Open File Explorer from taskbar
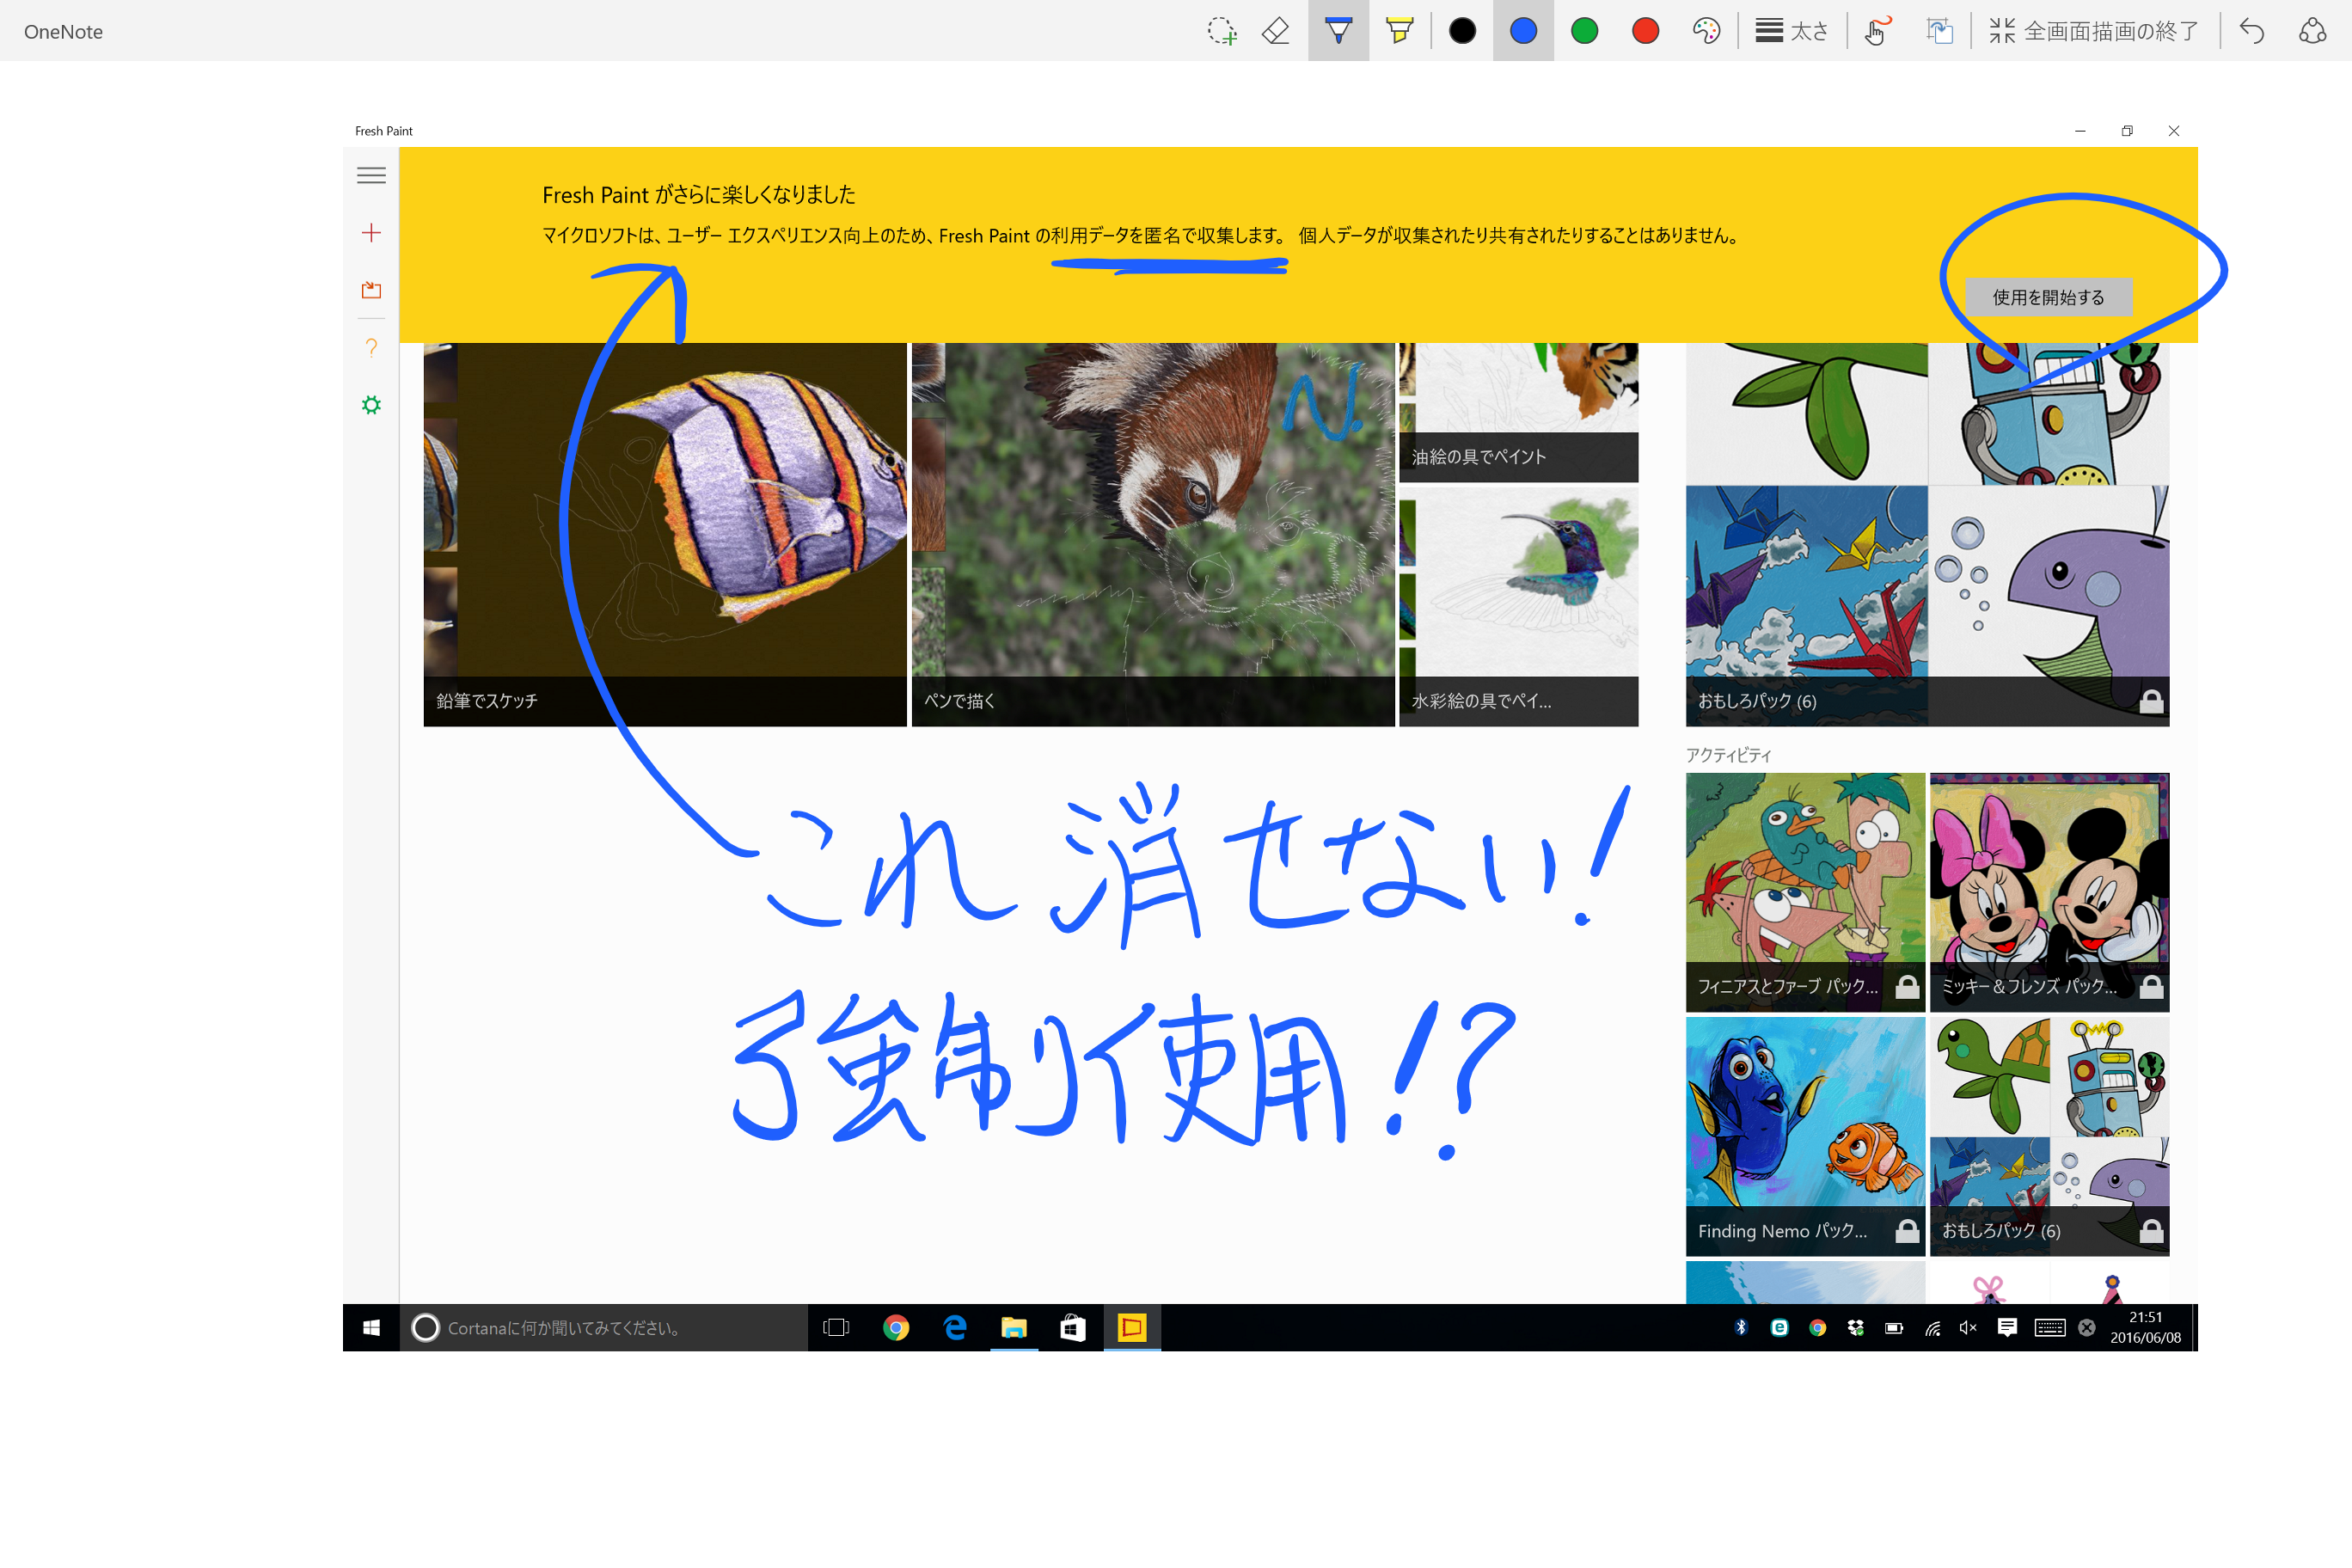Image resolution: width=2352 pixels, height=1568 pixels. click(1014, 1327)
